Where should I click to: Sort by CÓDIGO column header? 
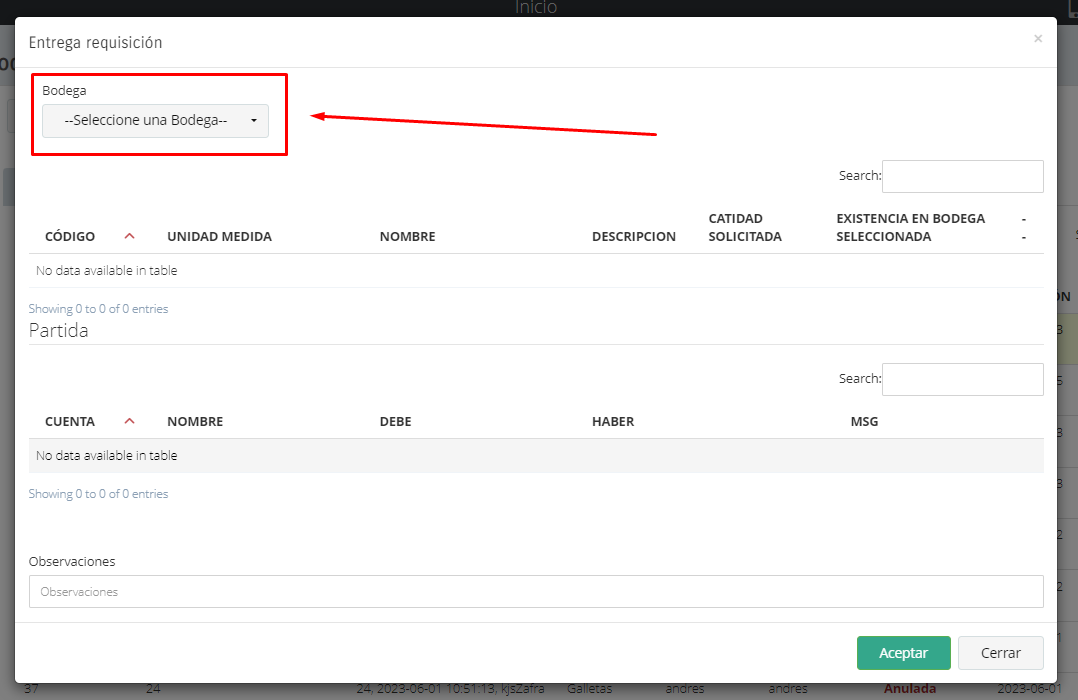(x=70, y=236)
